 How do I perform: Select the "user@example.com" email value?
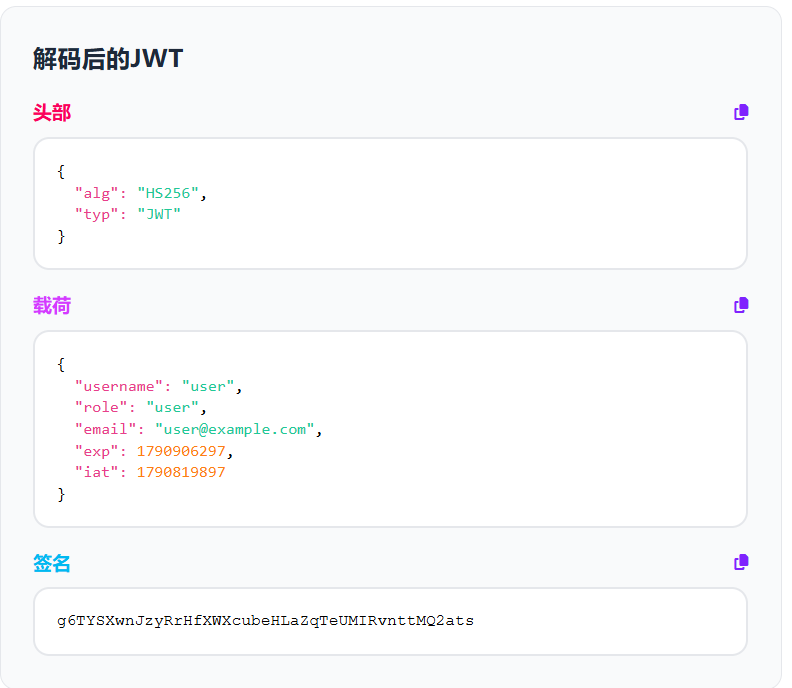235,429
